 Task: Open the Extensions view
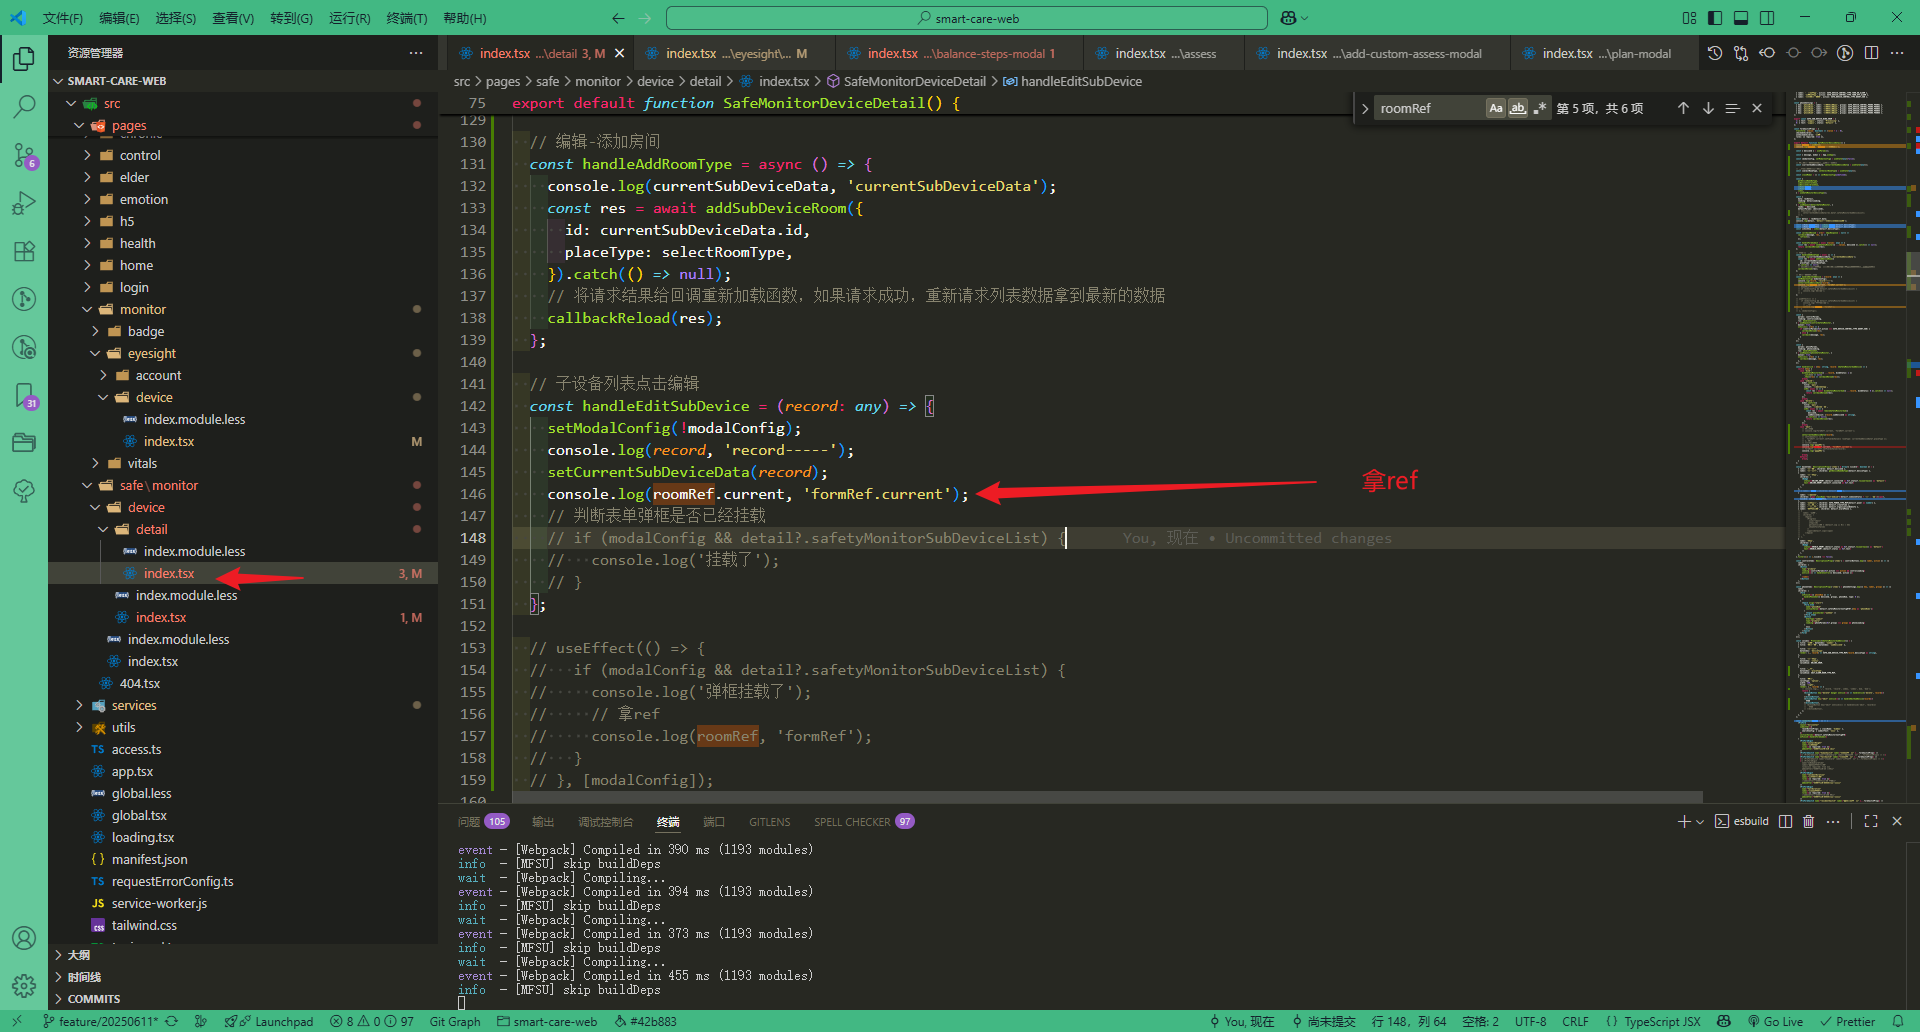click(24, 251)
